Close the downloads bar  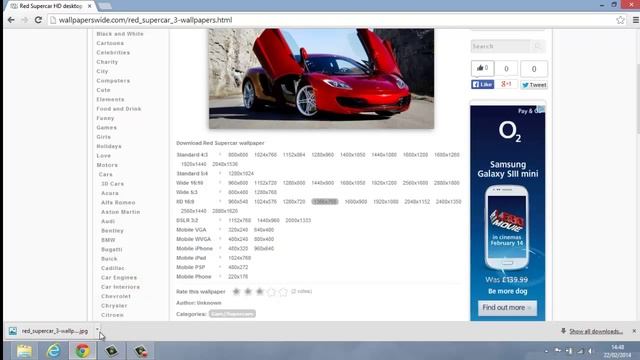[634, 331]
